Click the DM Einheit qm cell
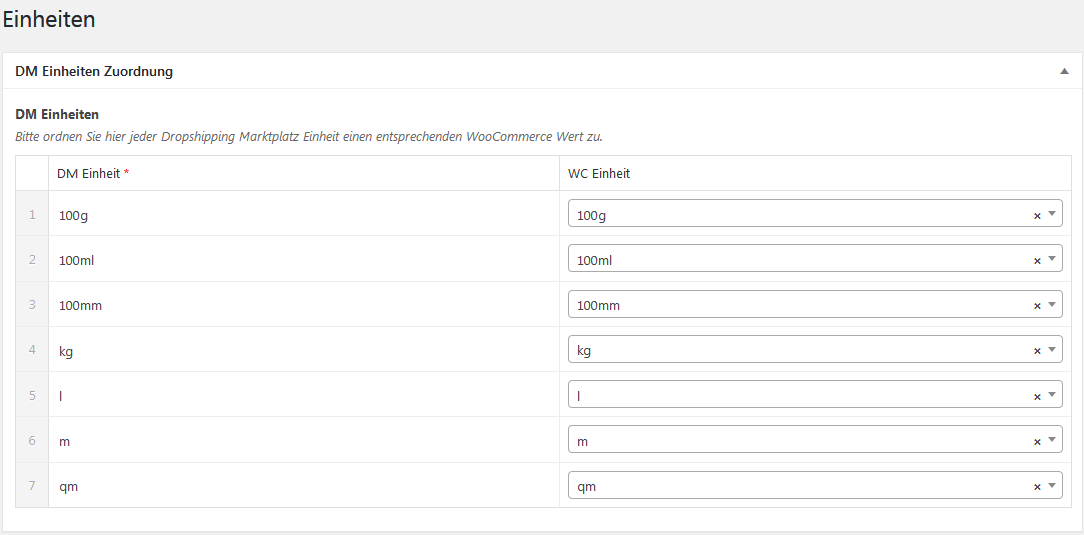1084x535 pixels. pos(304,485)
